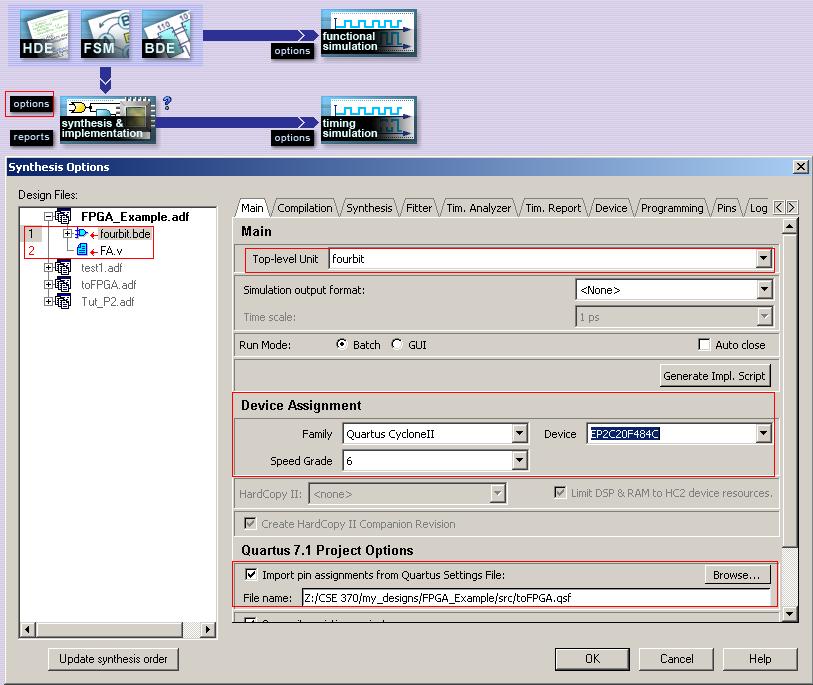Click the Help button
813x685 pixels.
760,659
